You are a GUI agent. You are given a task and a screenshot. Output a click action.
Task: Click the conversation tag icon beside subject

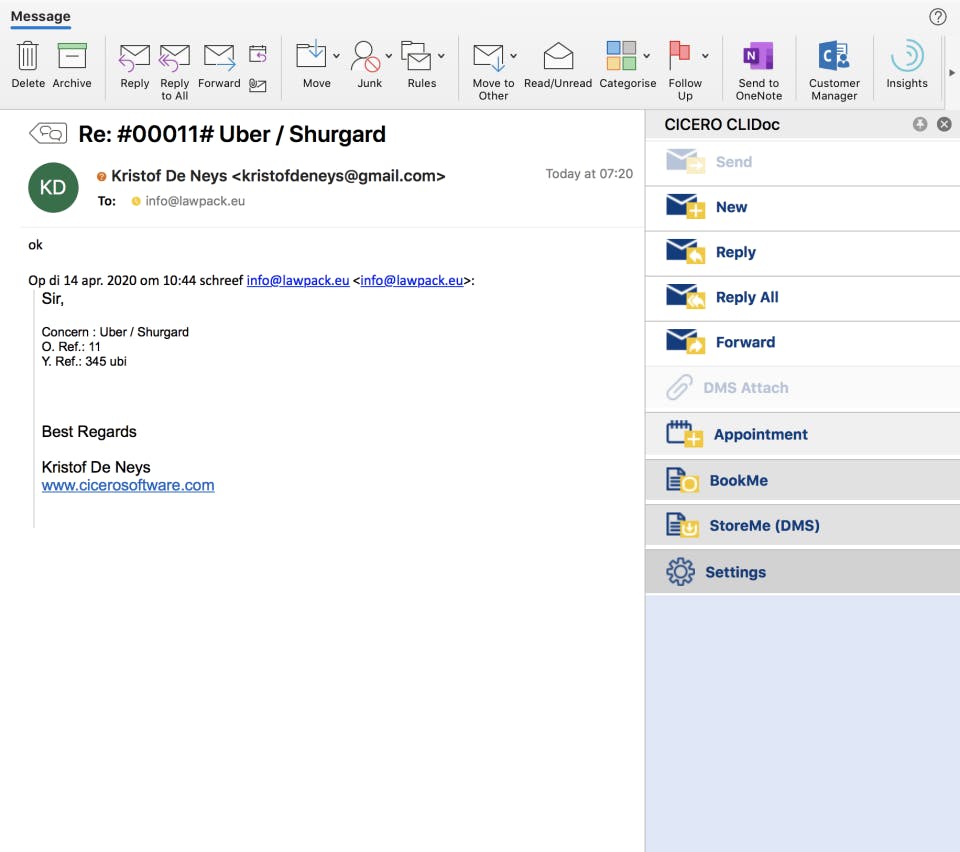tap(48, 133)
